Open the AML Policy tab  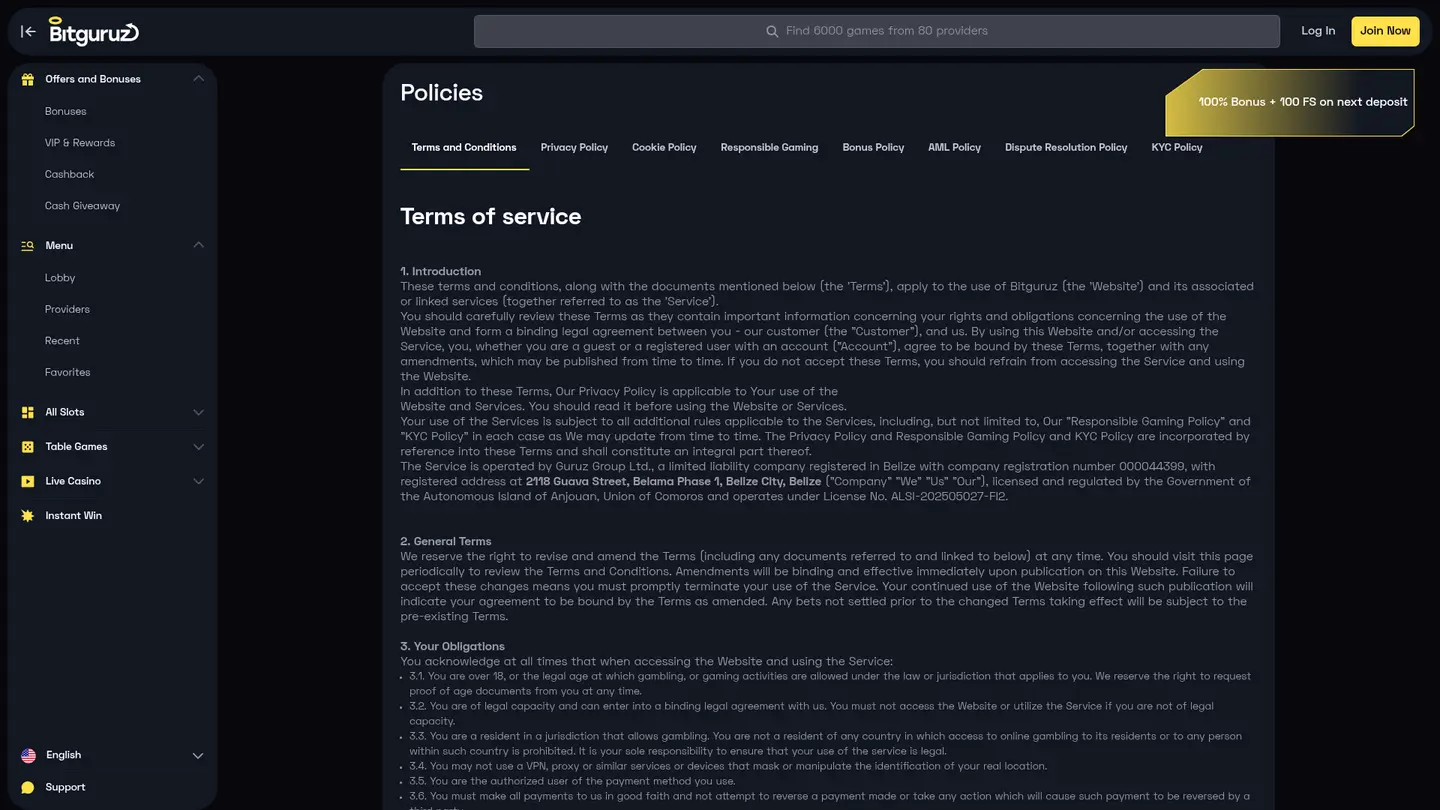click(954, 148)
